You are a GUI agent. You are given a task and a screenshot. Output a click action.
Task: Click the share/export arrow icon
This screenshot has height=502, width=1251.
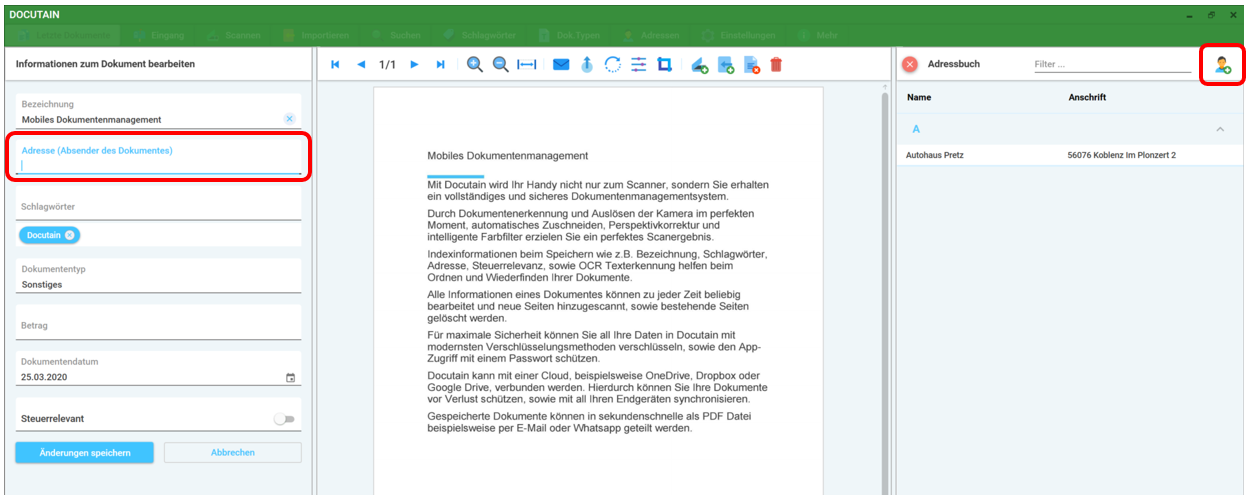coord(587,64)
